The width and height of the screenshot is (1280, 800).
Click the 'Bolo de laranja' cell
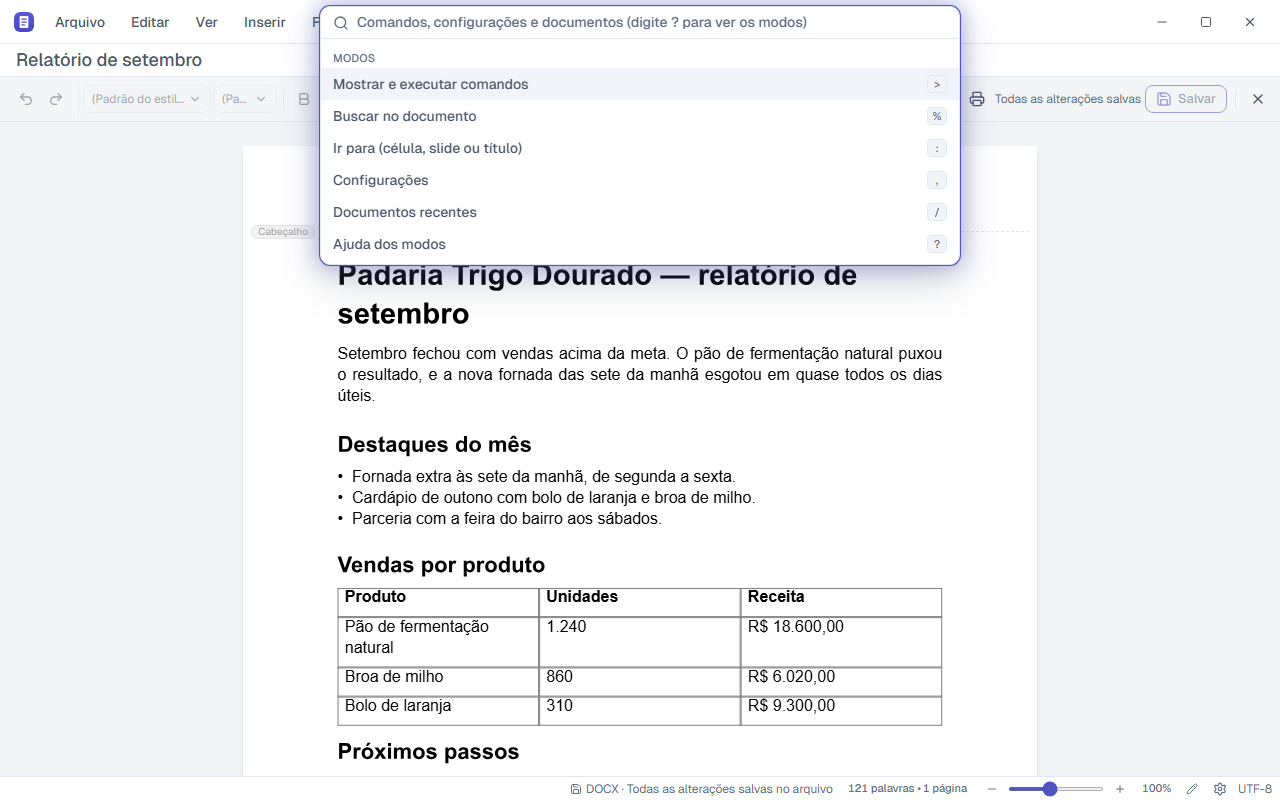pos(439,711)
